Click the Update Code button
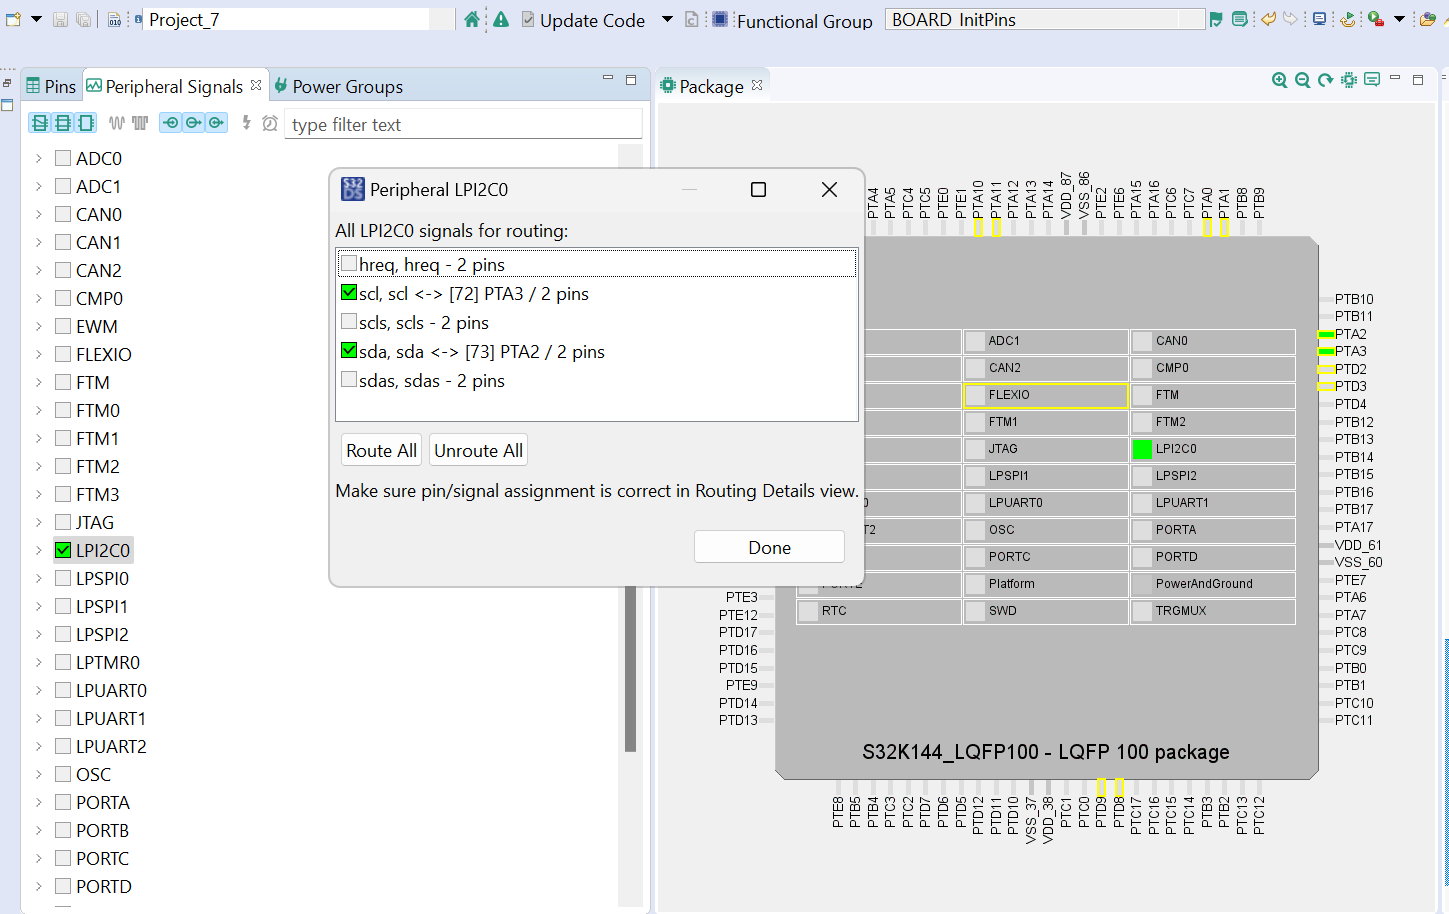This screenshot has width=1449, height=914. click(583, 20)
